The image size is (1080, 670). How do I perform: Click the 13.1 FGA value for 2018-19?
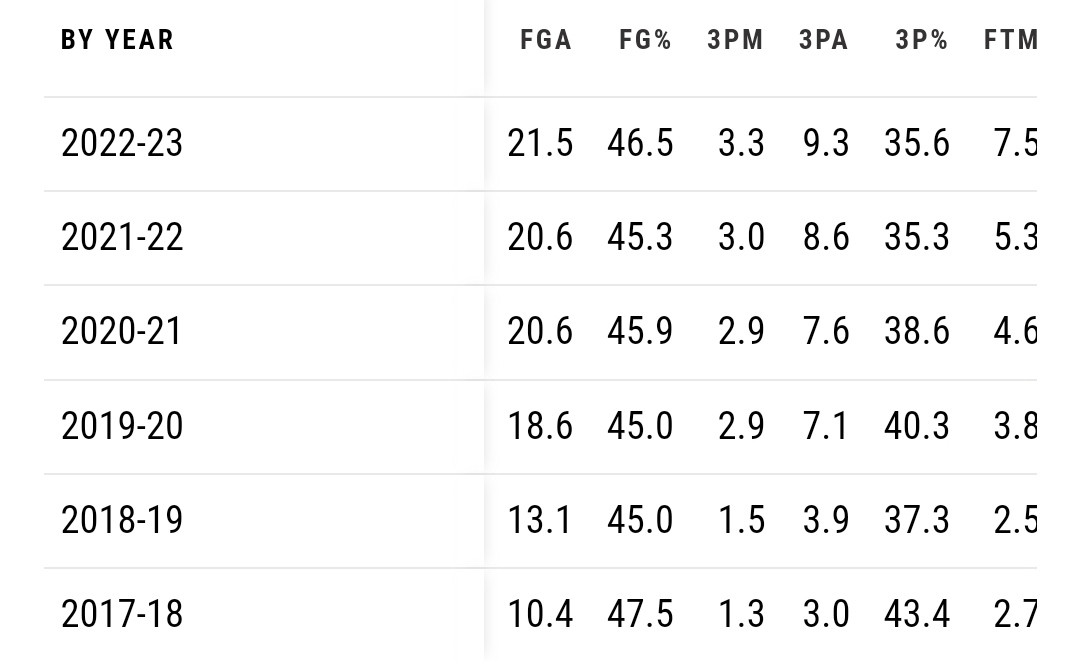540,519
